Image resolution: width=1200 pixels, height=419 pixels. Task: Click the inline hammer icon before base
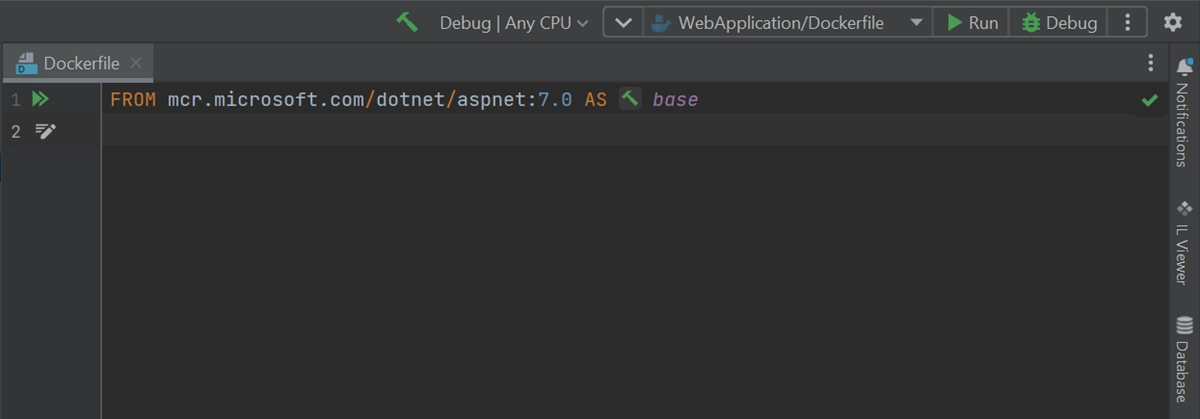point(630,99)
